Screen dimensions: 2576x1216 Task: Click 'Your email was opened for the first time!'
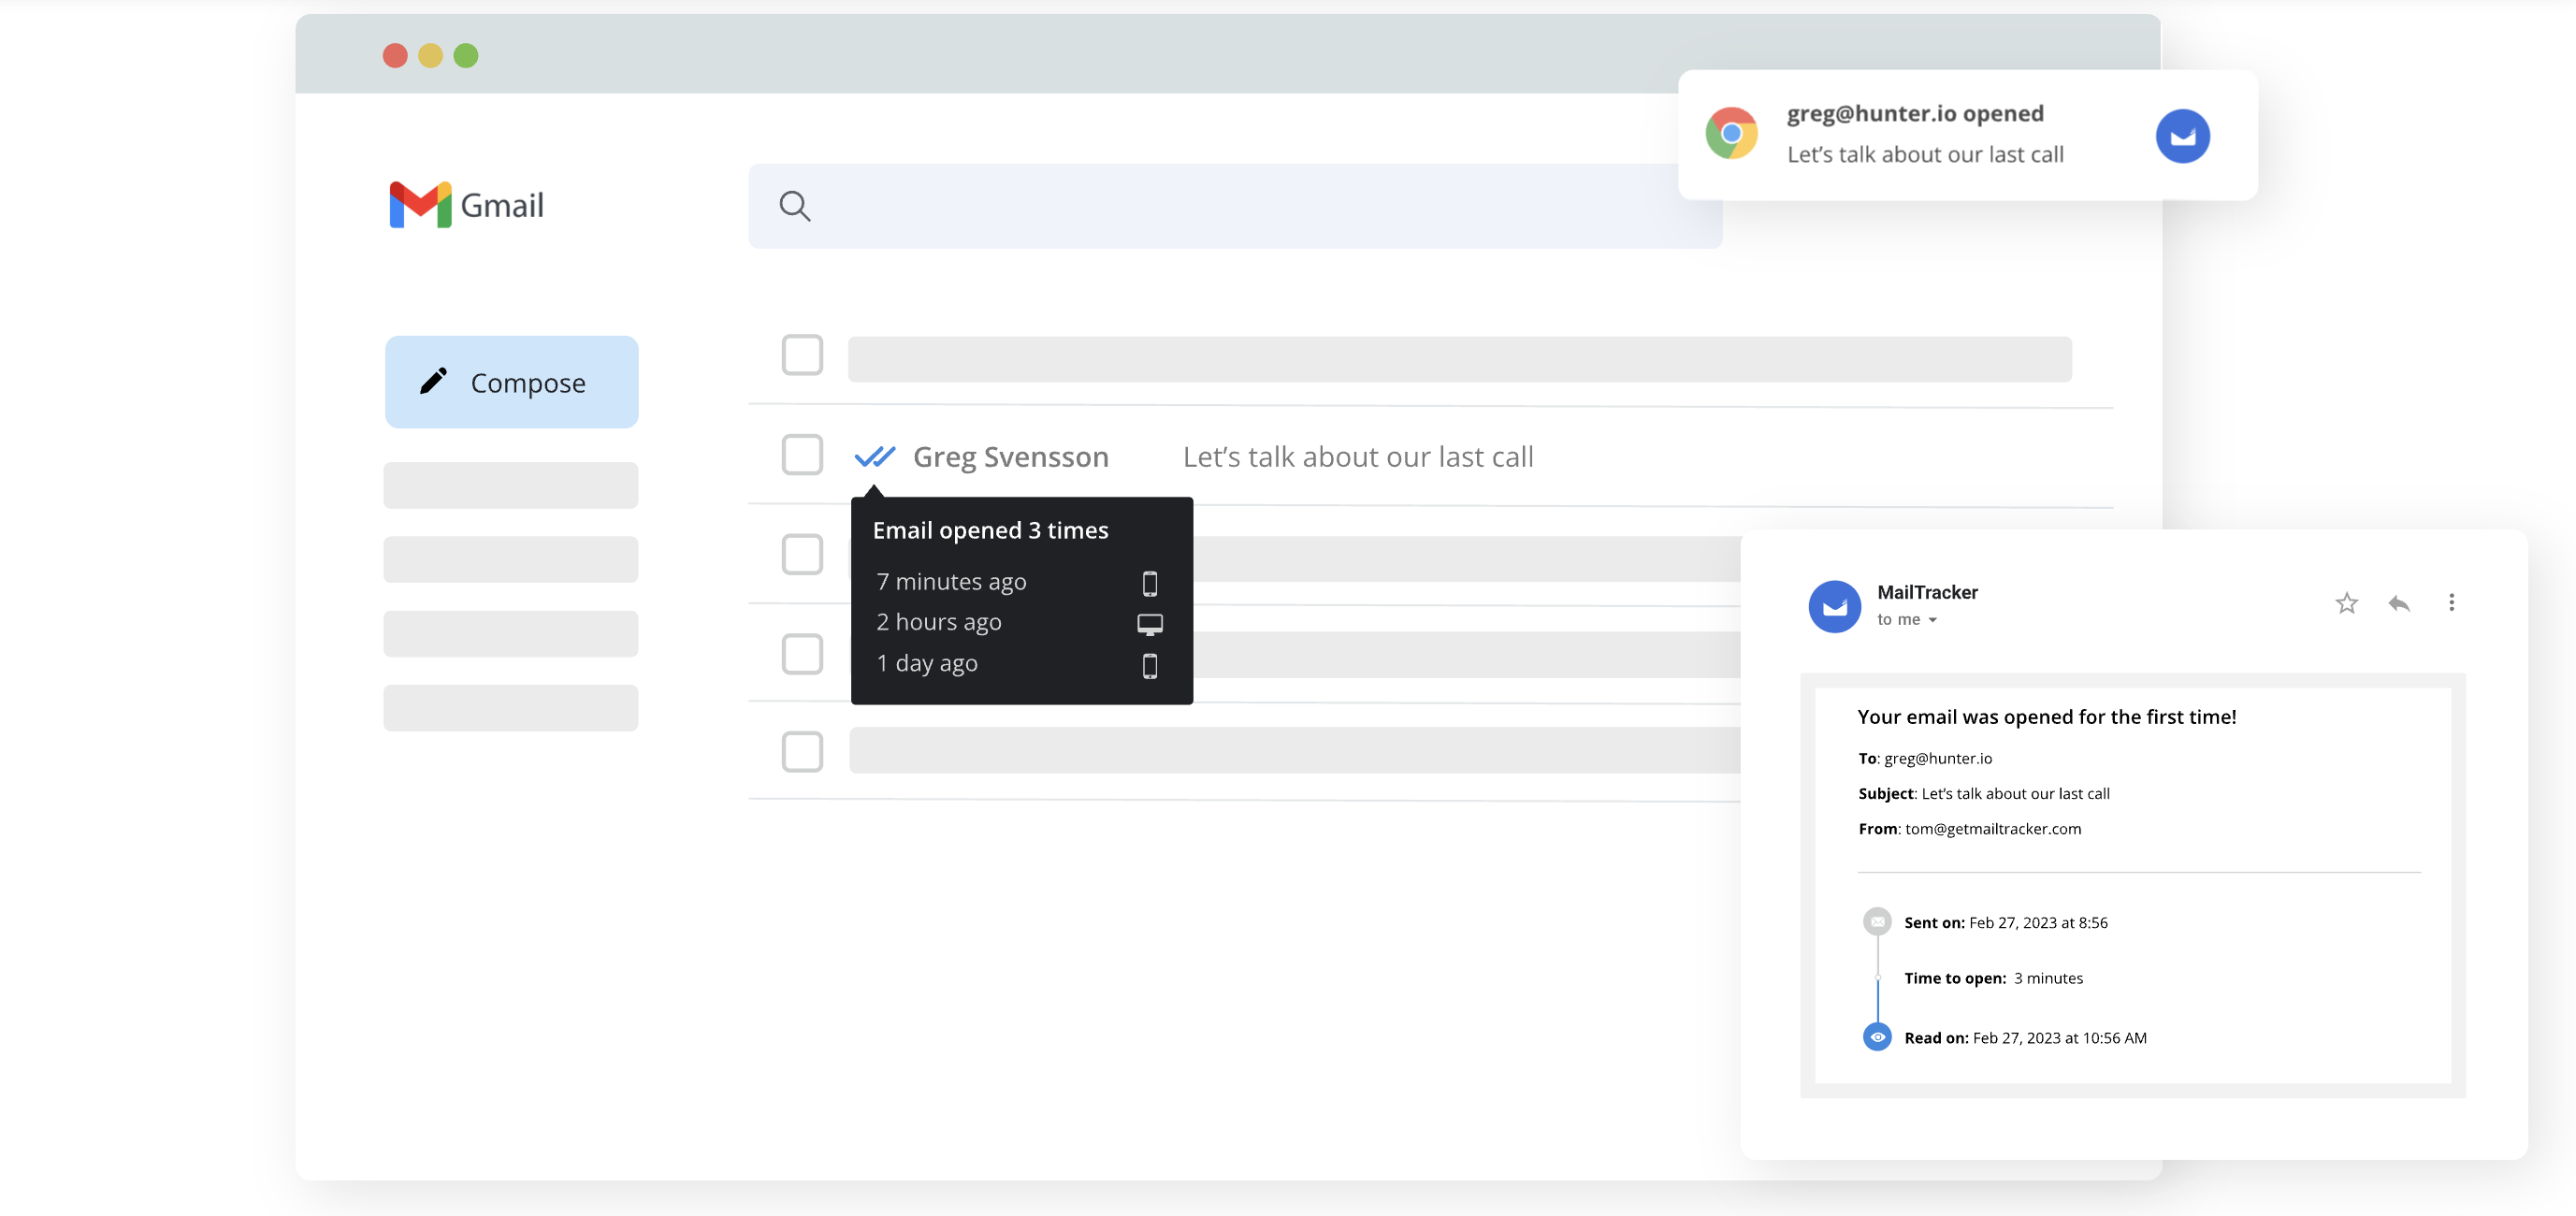click(x=2047, y=717)
